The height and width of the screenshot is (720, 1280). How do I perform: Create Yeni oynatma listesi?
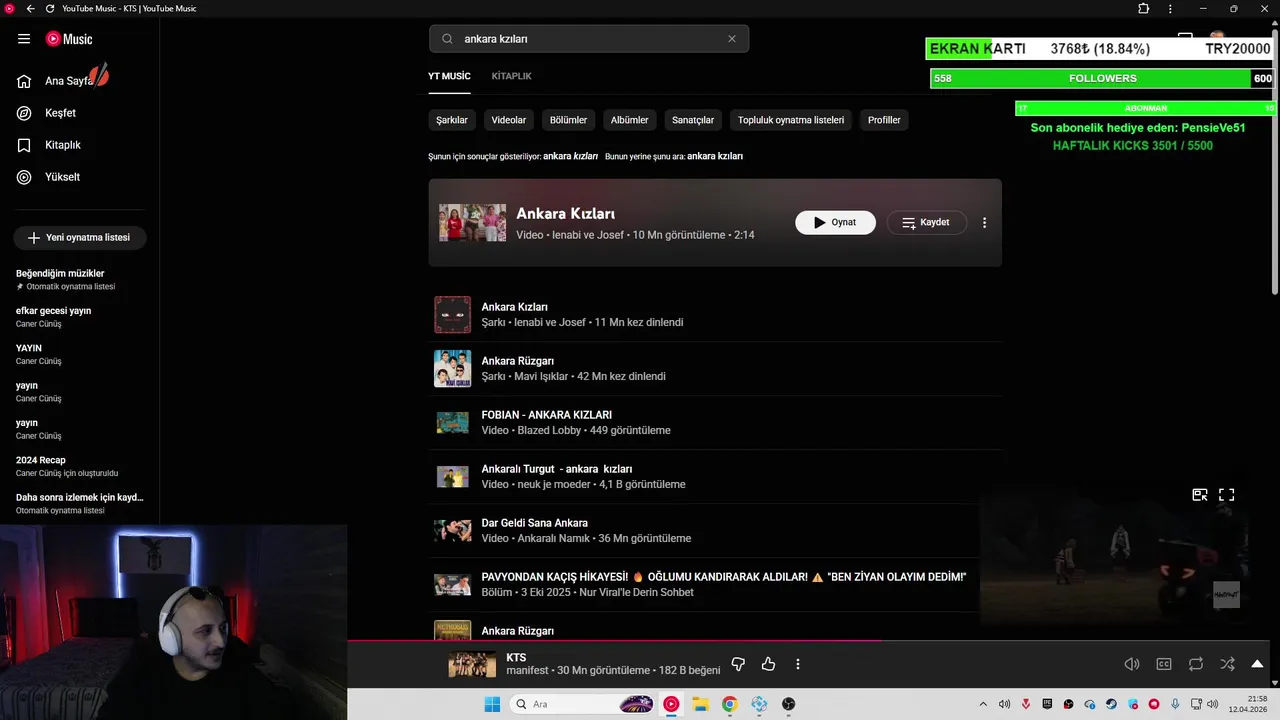pos(80,238)
